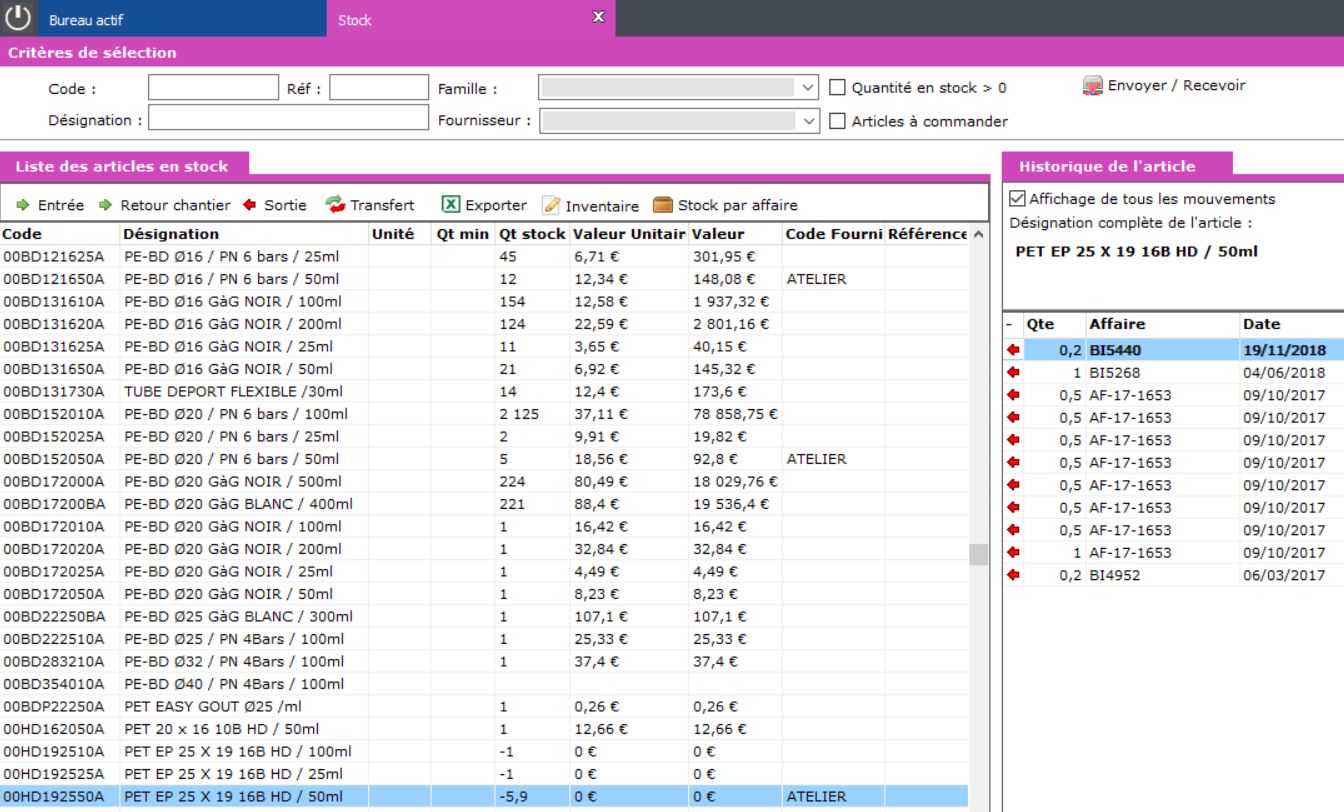
Task: Open the Fournisseur dropdown
Action: point(809,121)
